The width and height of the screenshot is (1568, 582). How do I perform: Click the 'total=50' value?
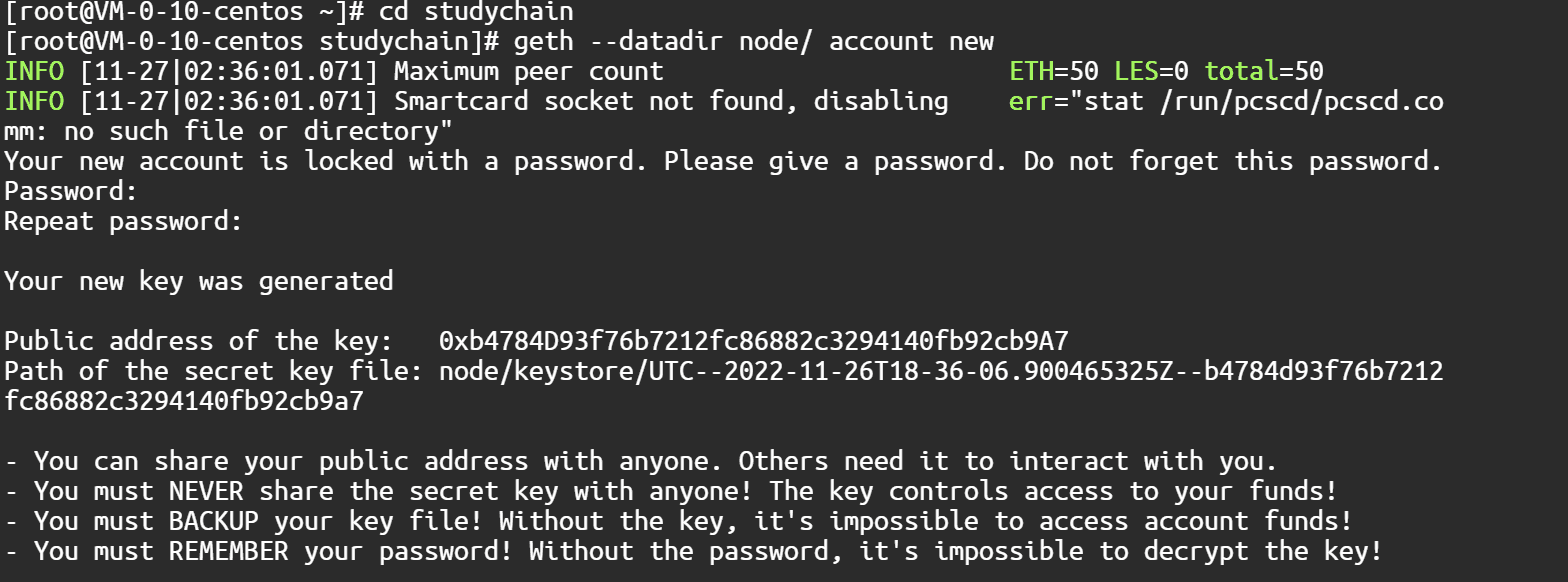(x=1264, y=72)
